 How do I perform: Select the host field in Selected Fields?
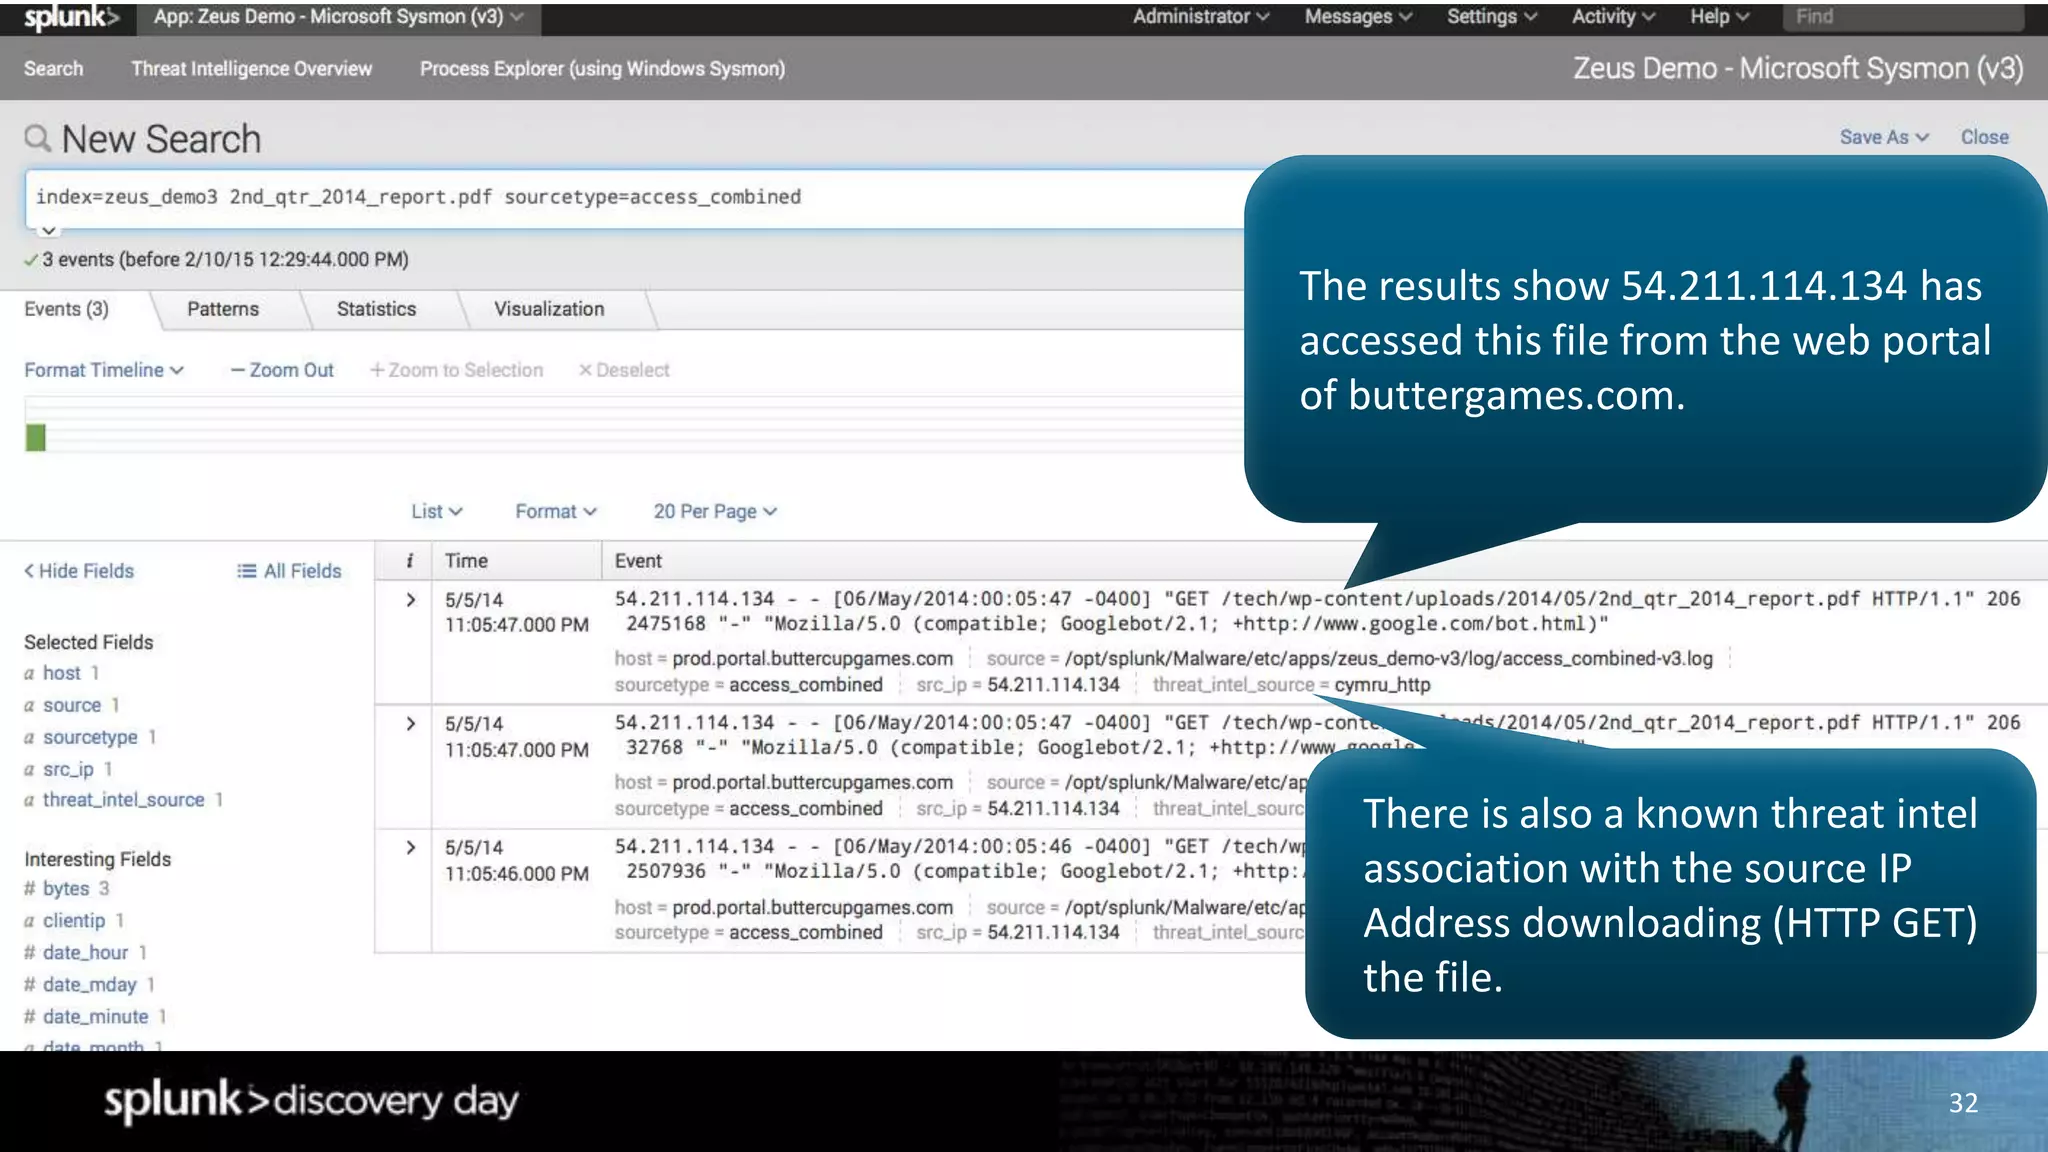62,673
